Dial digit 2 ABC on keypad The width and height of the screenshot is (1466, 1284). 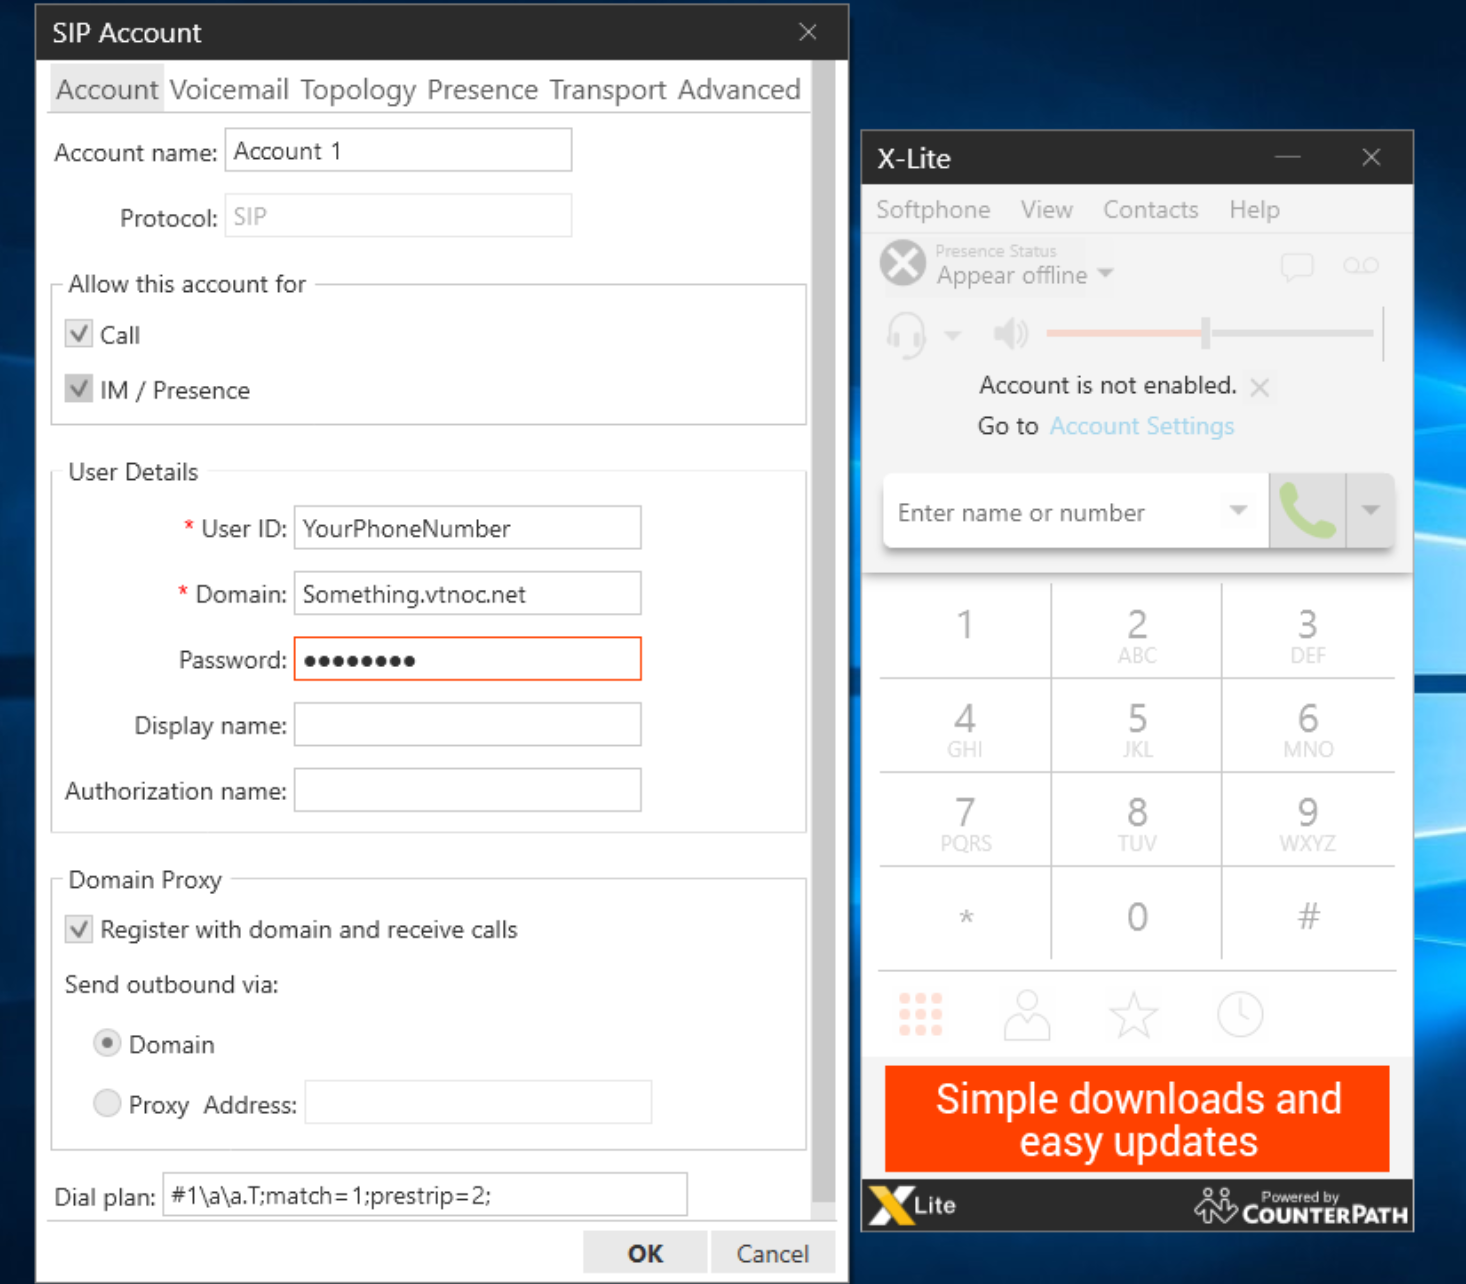click(1137, 630)
